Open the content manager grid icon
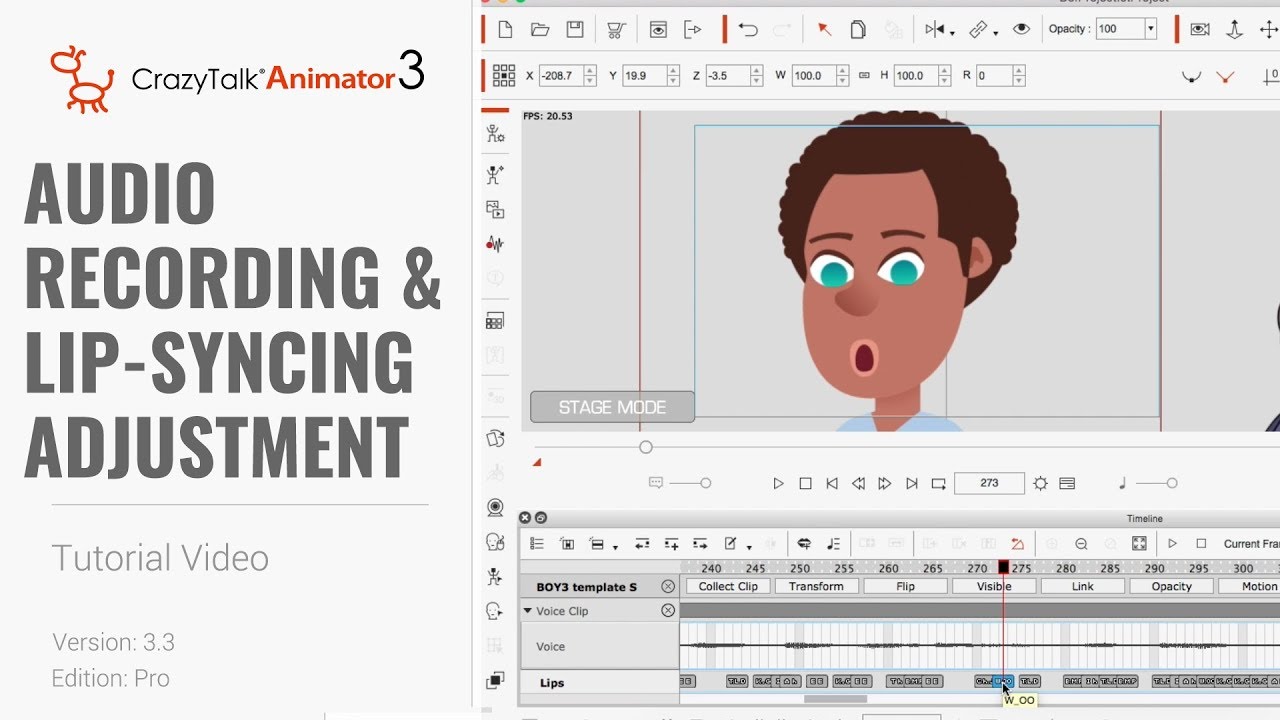This screenshot has height=720, width=1280. point(494,321)
